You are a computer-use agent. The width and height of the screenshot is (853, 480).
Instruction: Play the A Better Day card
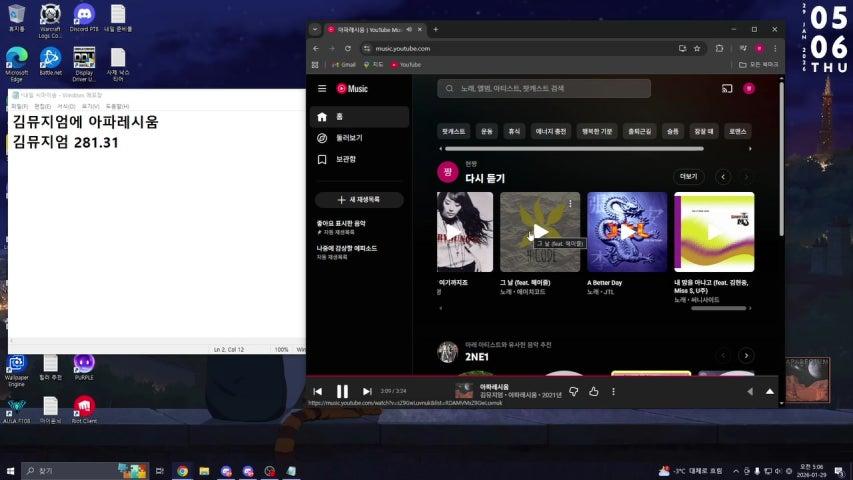(627, 232)
